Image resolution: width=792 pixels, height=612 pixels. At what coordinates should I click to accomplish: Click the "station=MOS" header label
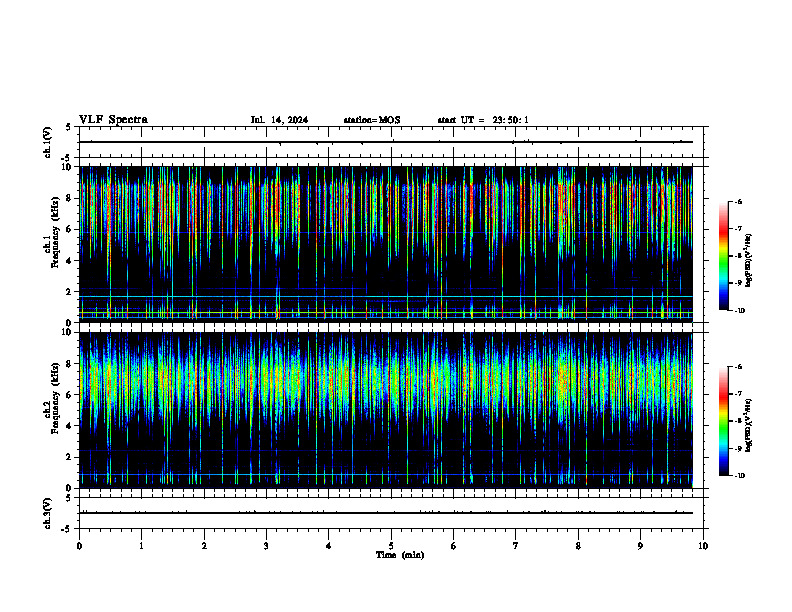tap(372, 120)
